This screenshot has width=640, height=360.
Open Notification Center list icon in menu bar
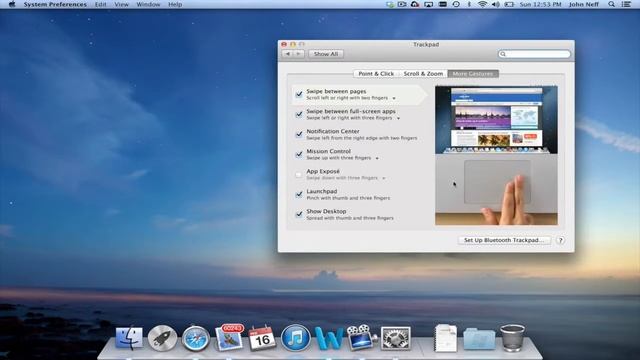[x=626, y=4]
